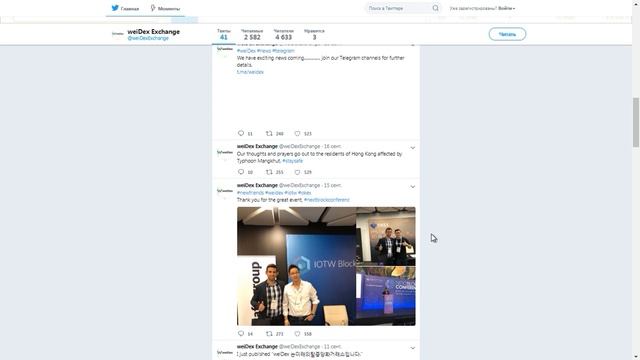Click the #newfriends hashtag
This screenshot has width=640, height=360.
[250, 193]
